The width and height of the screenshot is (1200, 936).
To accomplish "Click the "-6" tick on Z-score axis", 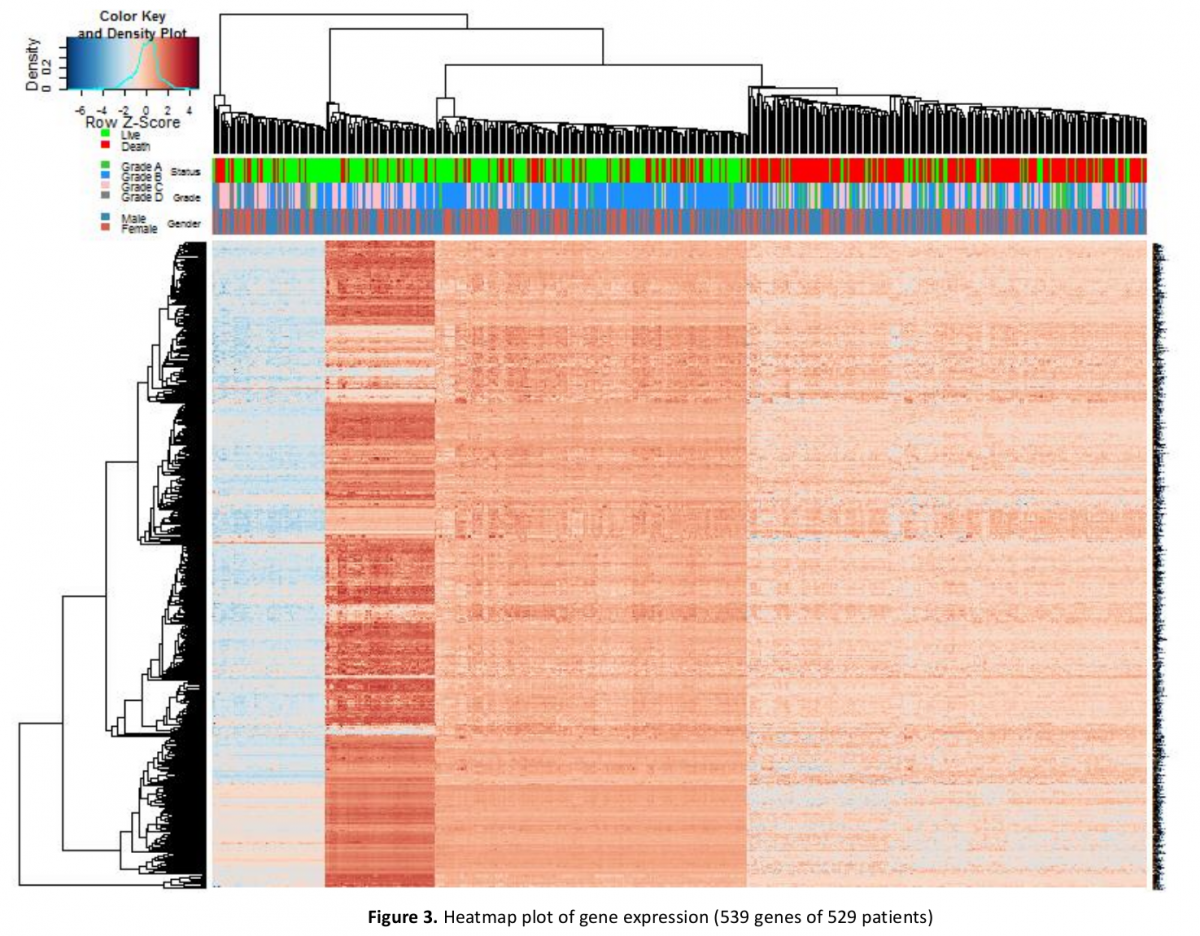I will [80, 110].
